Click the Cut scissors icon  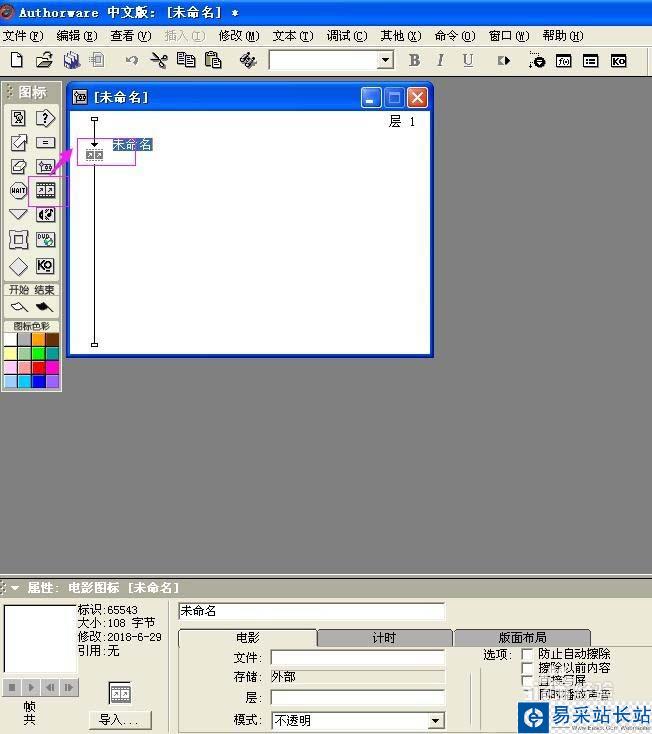[159, 60]
